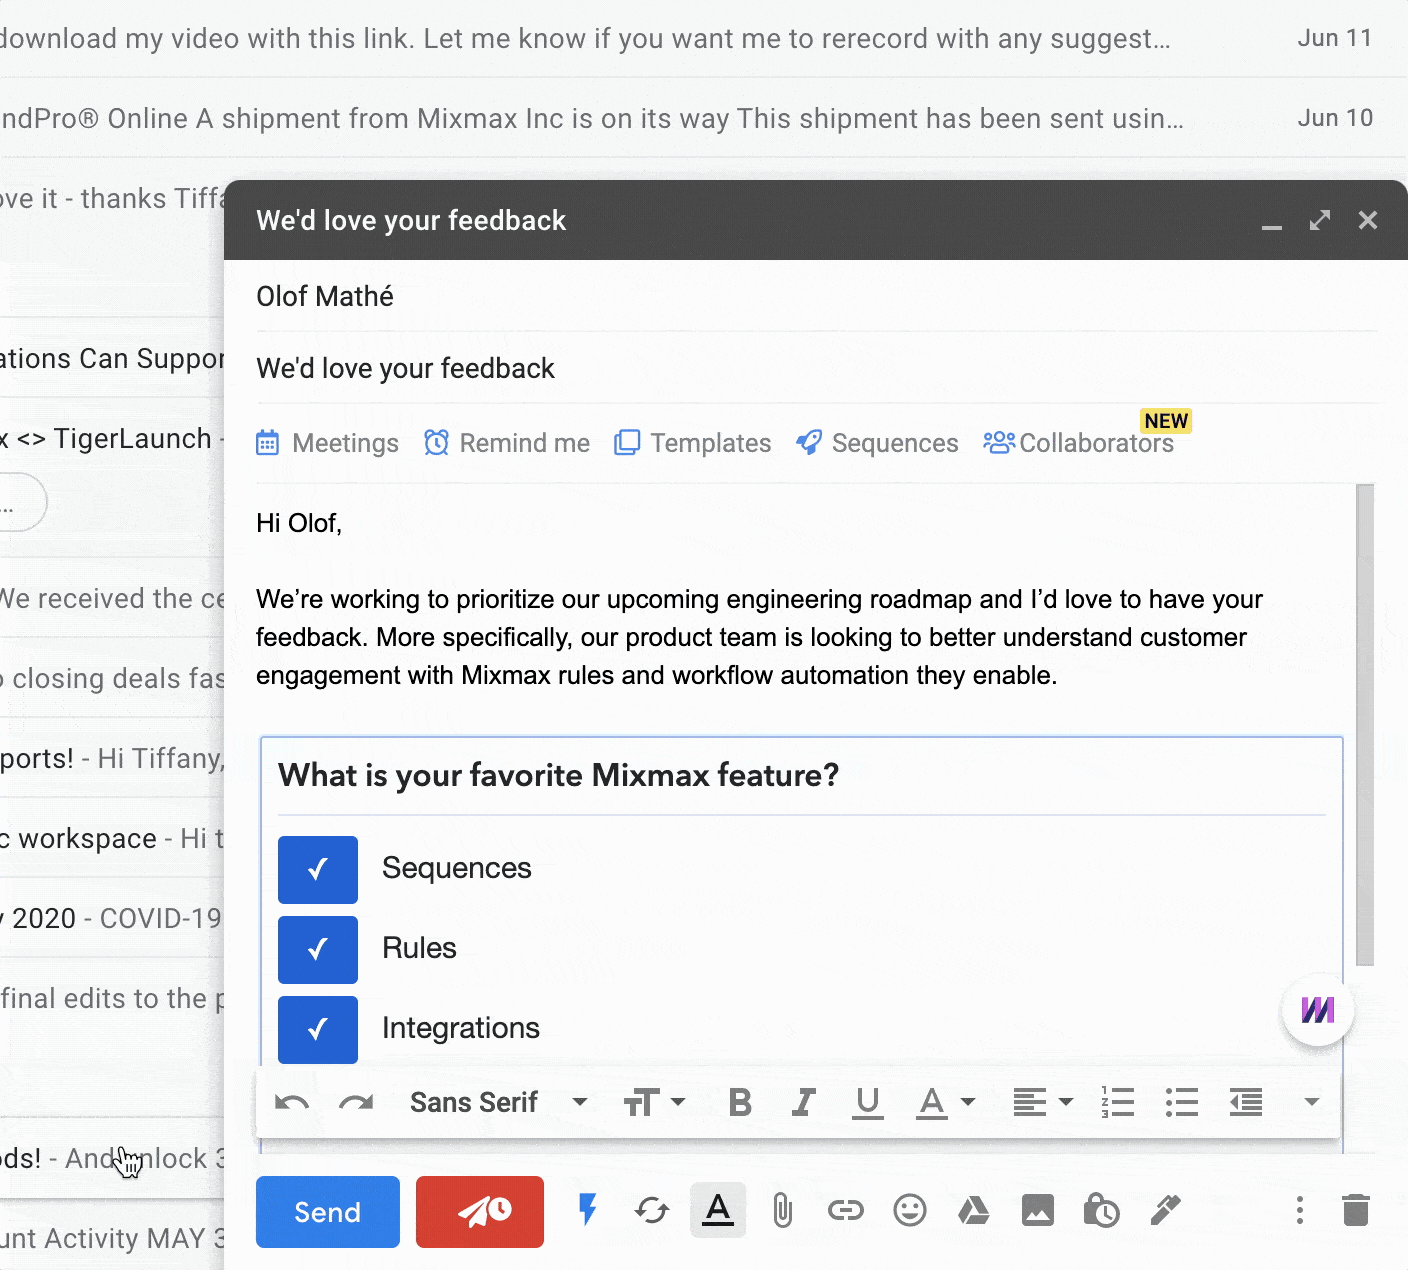This screenshot has height=1270, width=1408.
Task: Click the signature pen icon
Action: [1166, 1211]
